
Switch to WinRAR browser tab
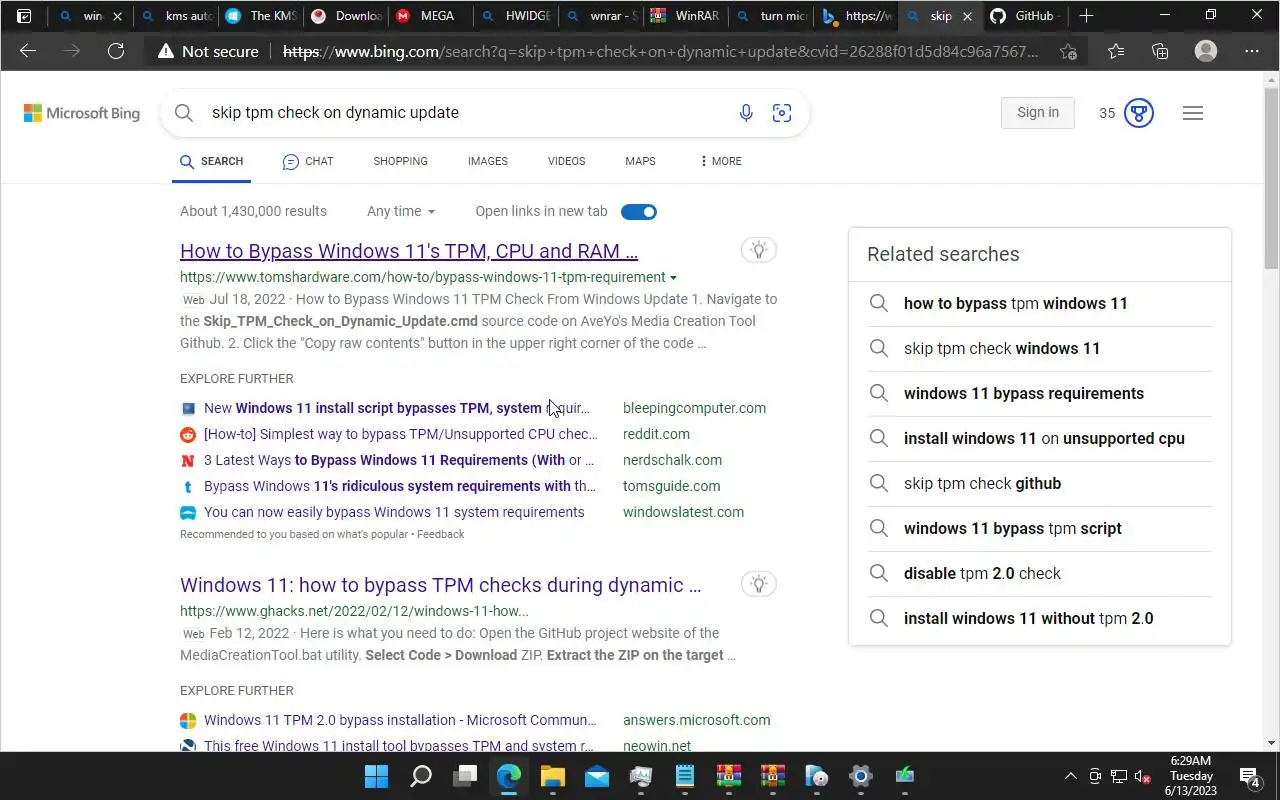[x=684, y=16]
